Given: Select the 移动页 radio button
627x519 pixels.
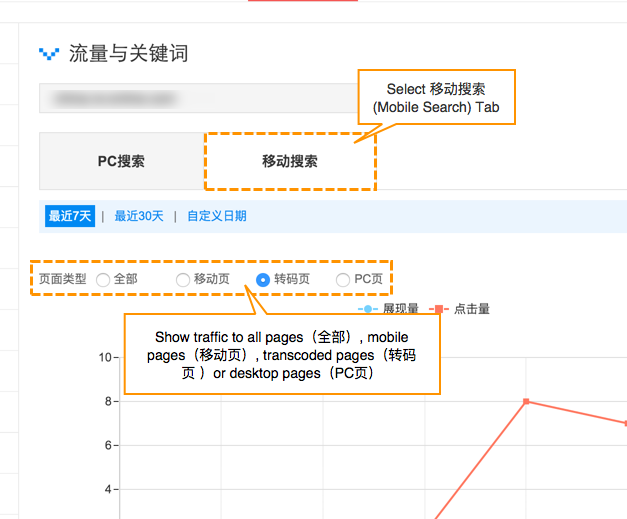Looking at the screenshot, I should [x=183, y=280].
